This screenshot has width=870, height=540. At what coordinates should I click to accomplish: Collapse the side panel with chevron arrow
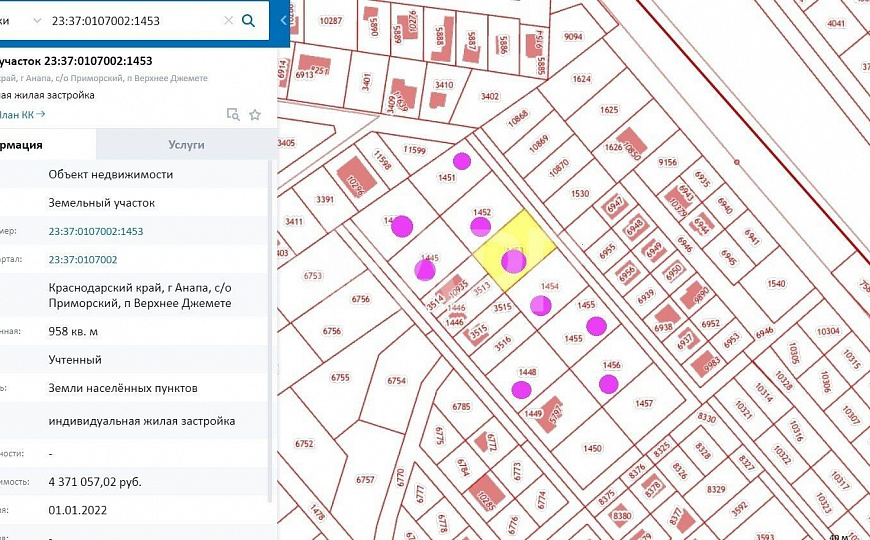[283, 20]
